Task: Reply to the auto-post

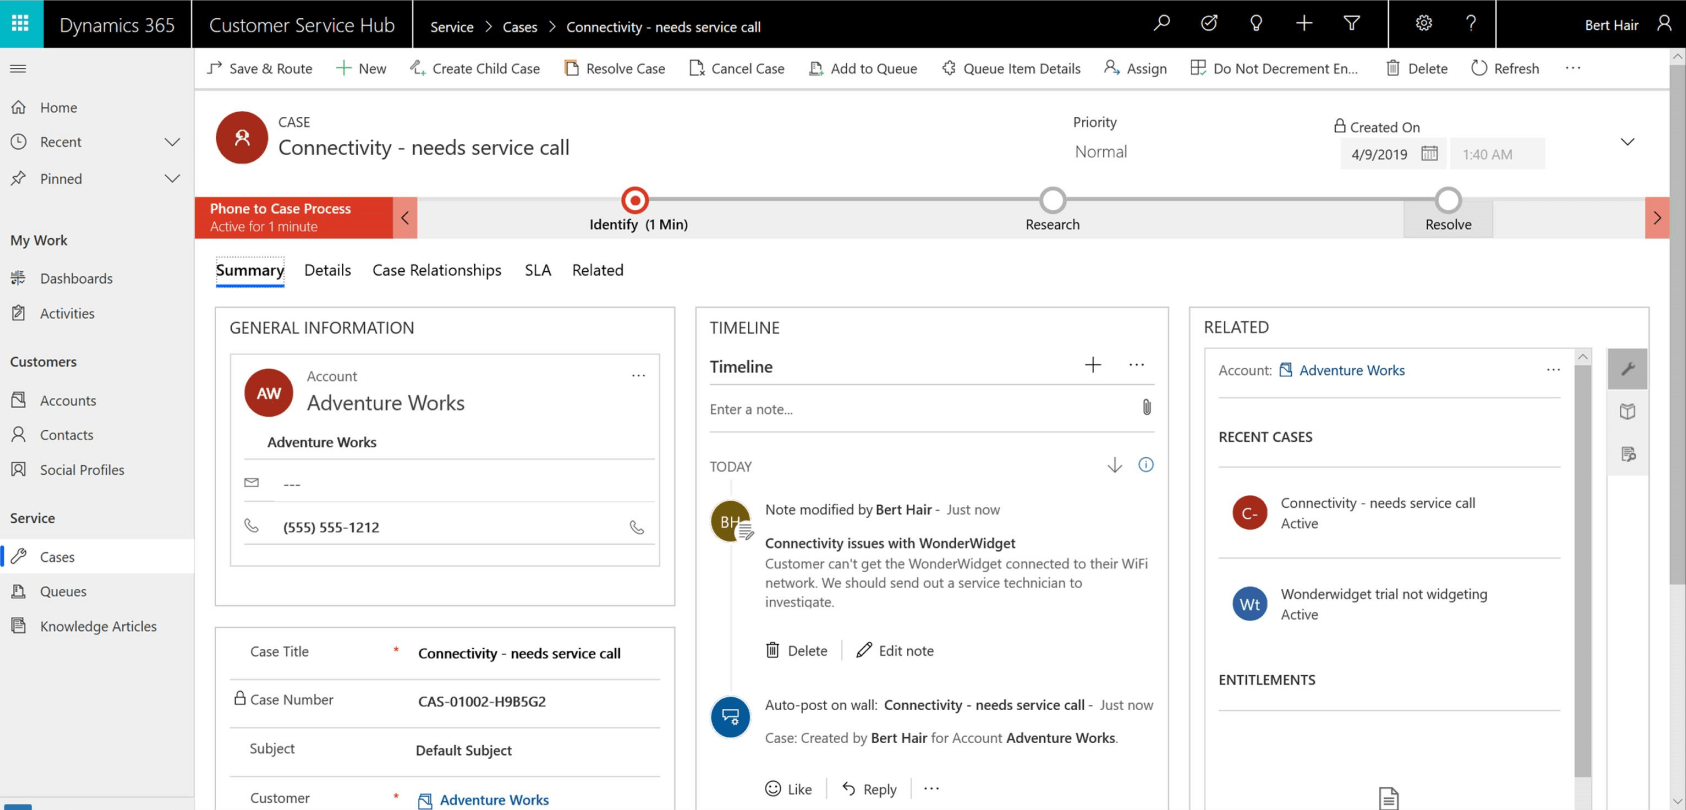Action: pos(869,789)
